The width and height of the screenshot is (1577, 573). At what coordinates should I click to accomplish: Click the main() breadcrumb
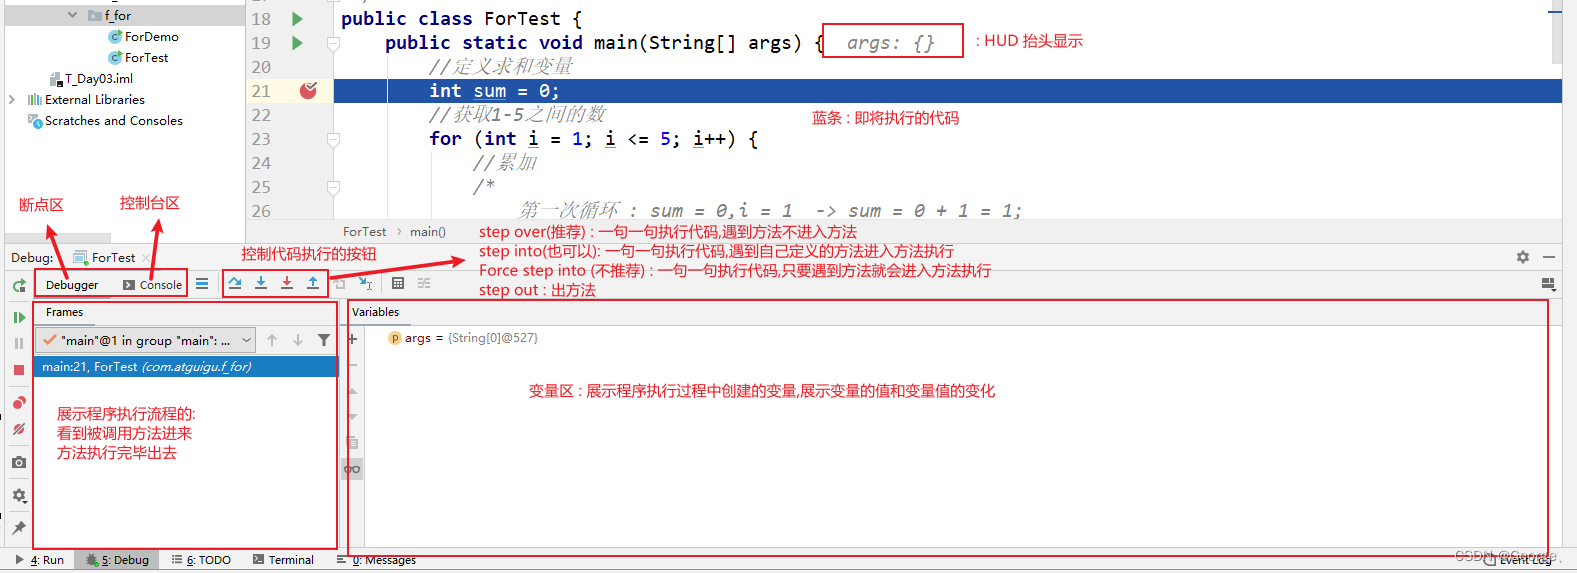point(428,231)
